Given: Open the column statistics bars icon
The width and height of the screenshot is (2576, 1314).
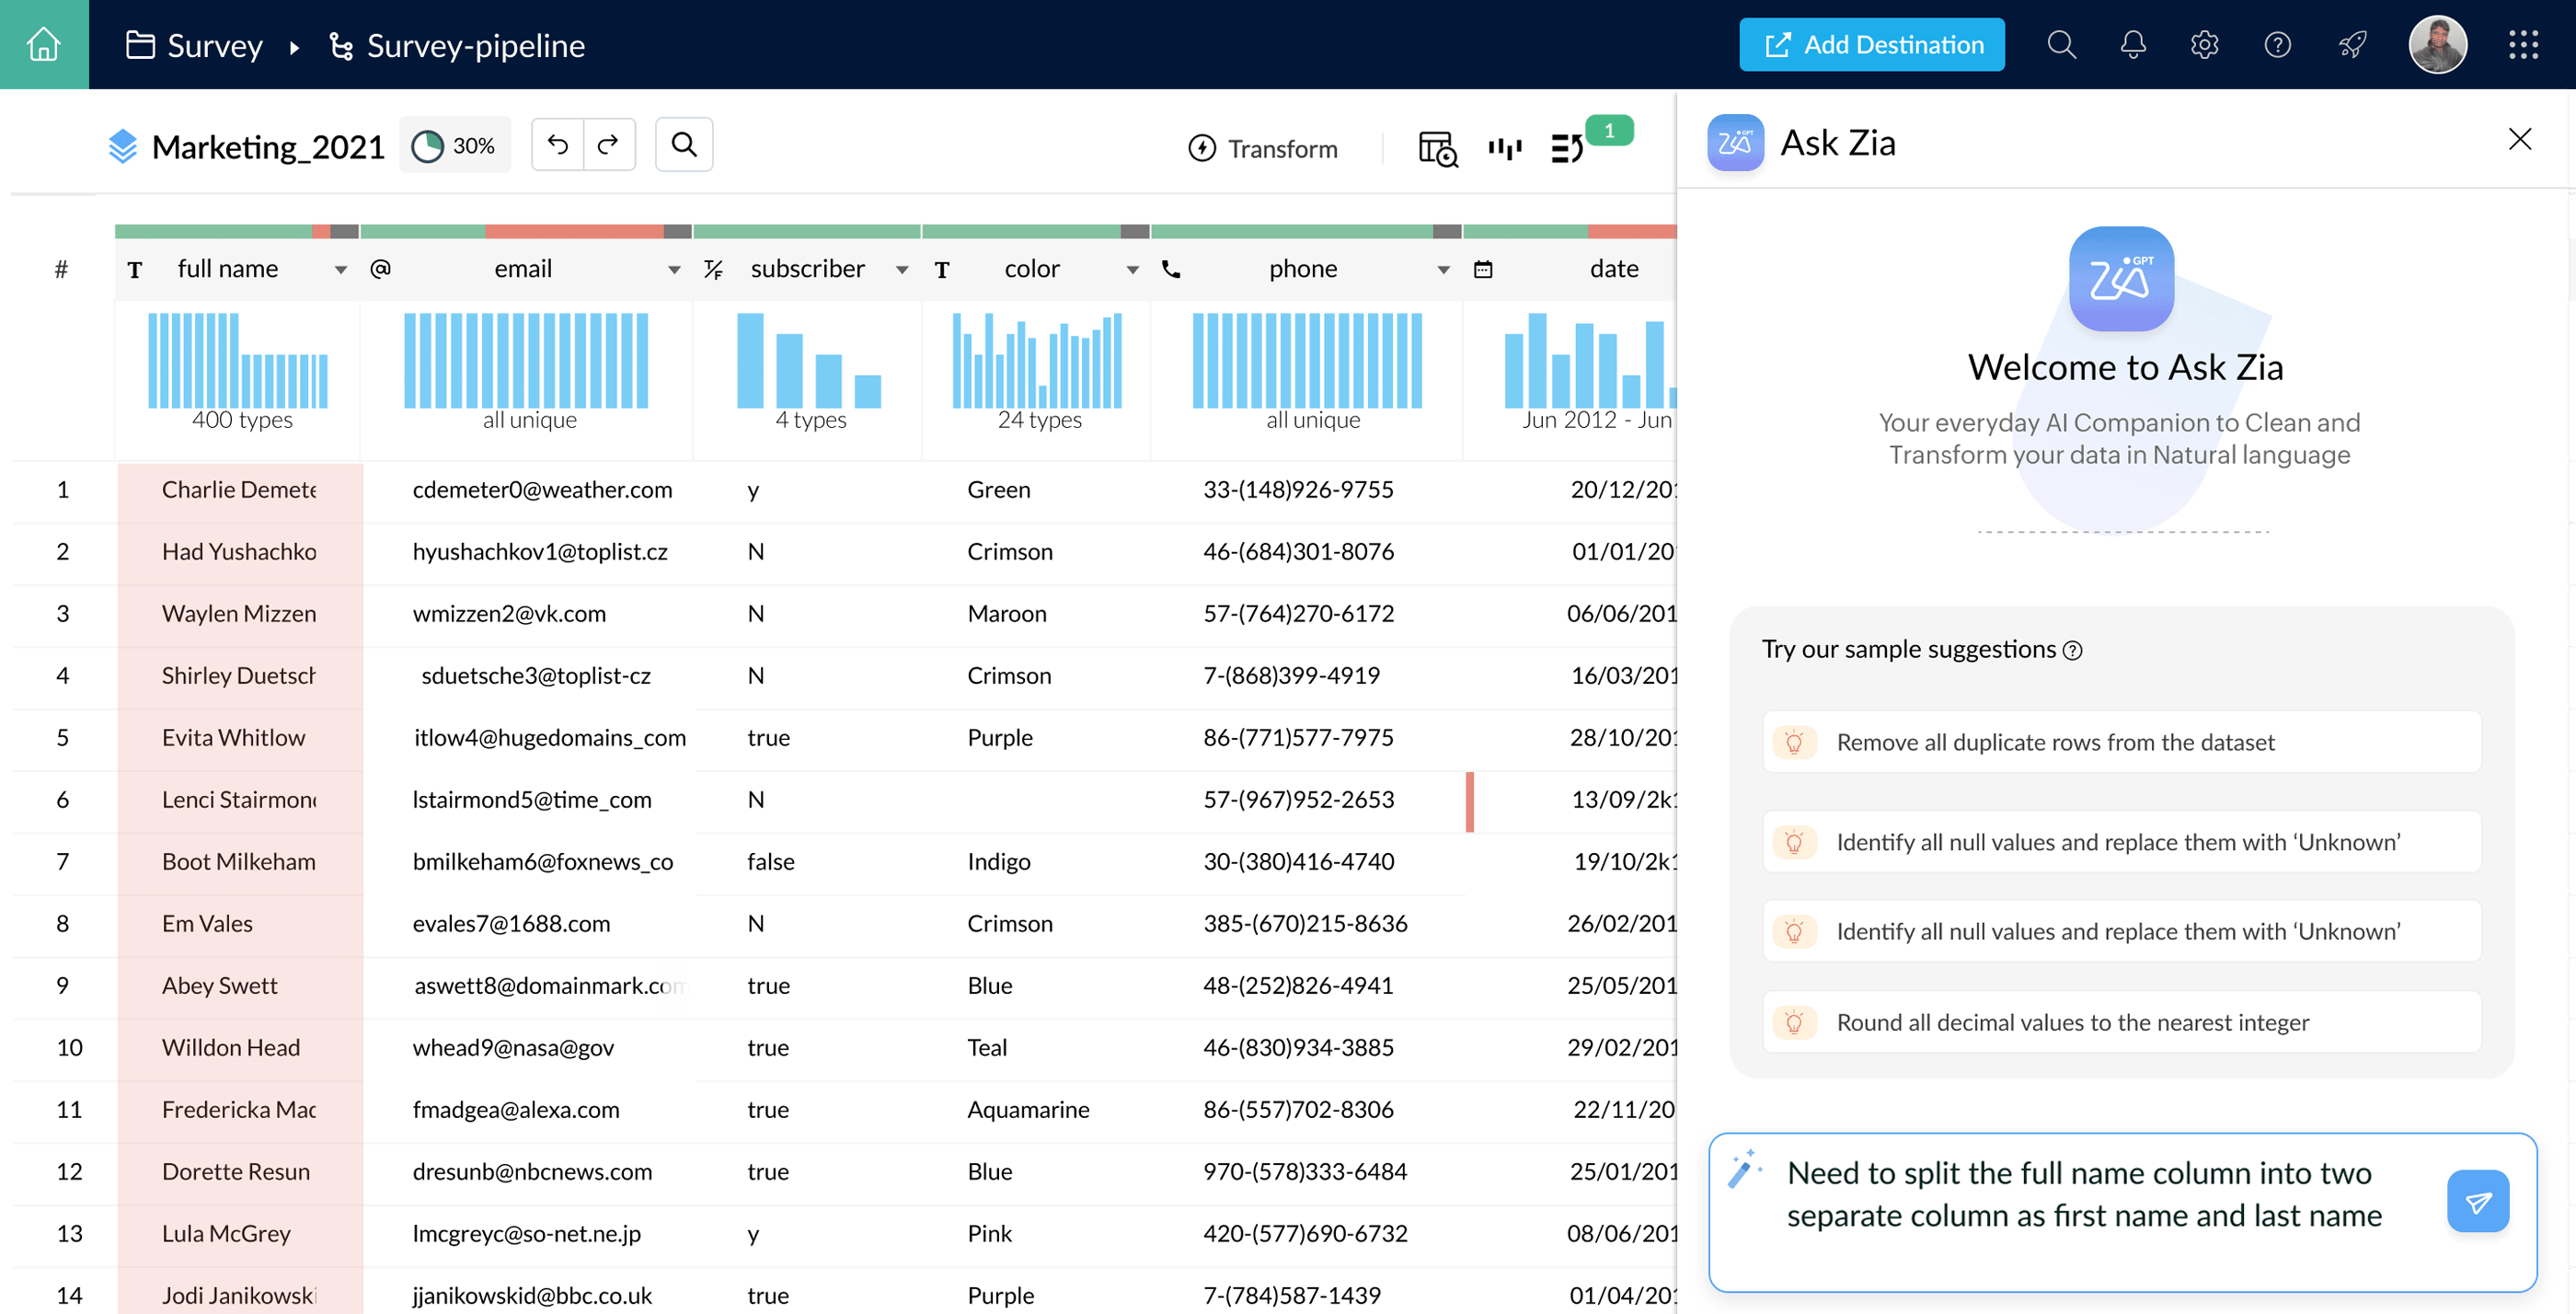Looking at the screenshot, I should tap(1504, 147).
